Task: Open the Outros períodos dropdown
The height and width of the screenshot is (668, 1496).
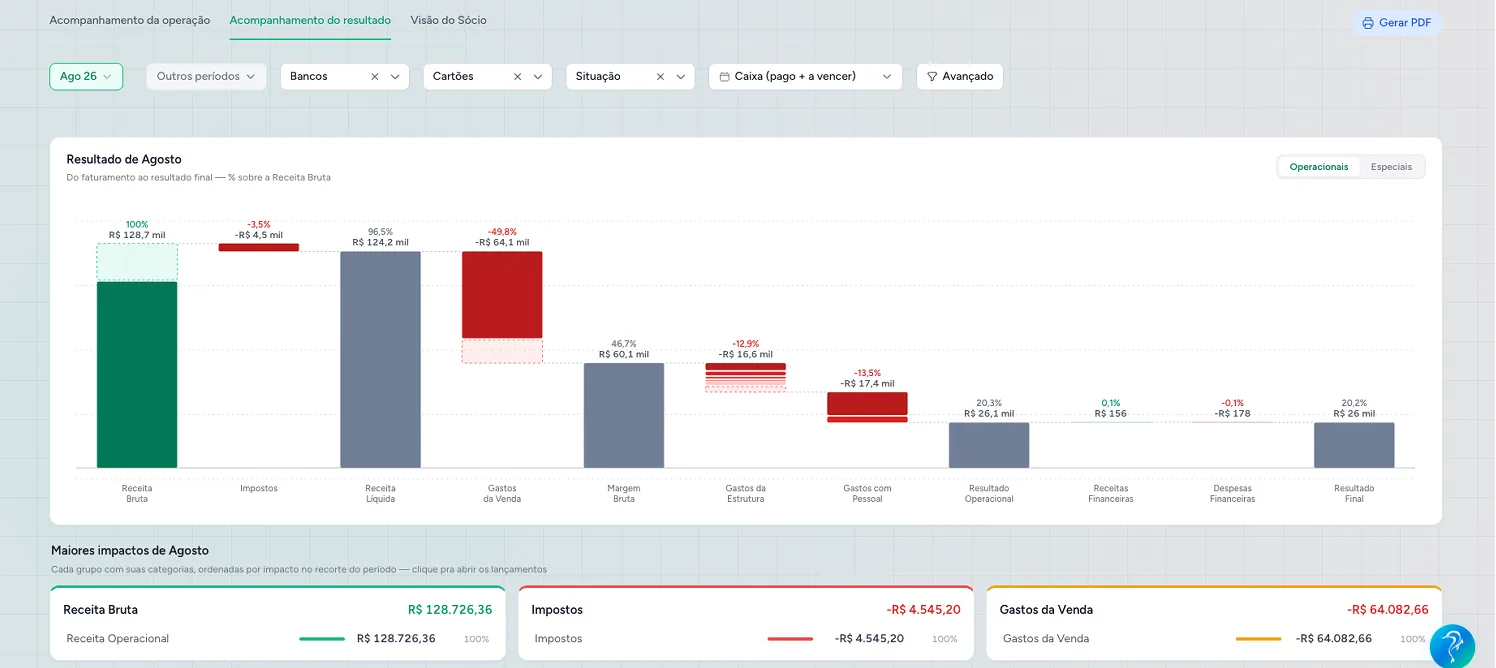Action: [206, 76]
